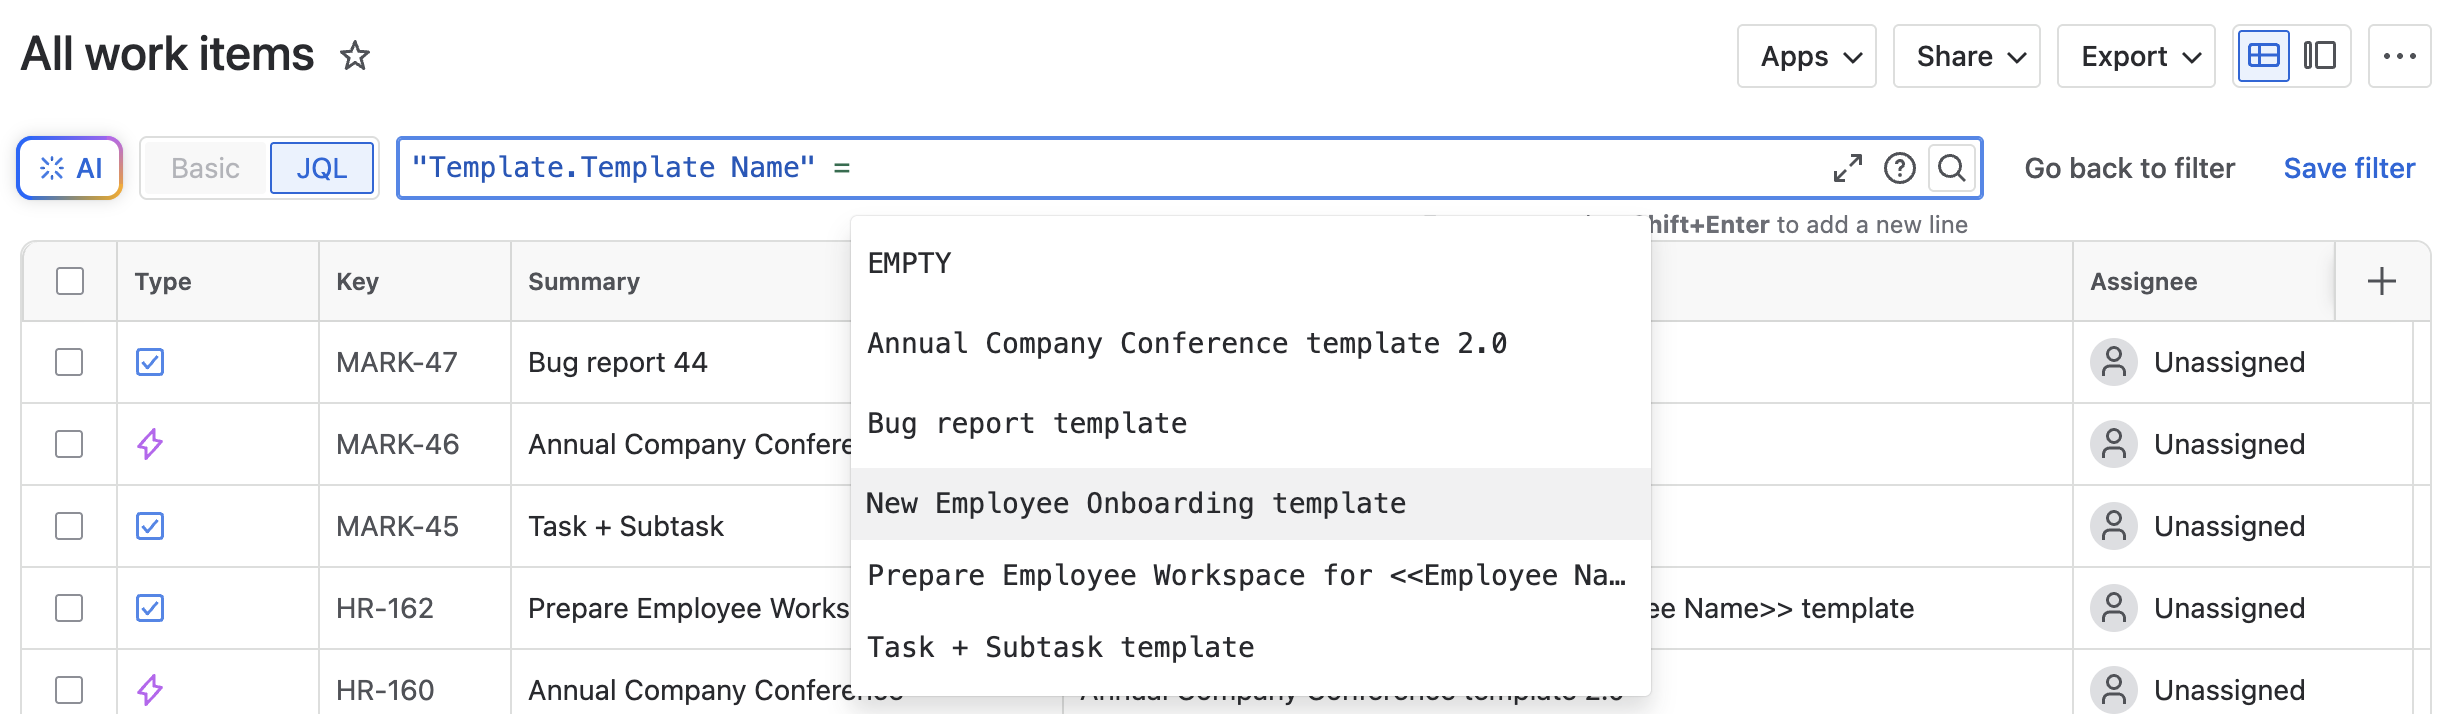Open the Share dropdown
Viewport: 2462px width, 714px height.
[1966, 56]
